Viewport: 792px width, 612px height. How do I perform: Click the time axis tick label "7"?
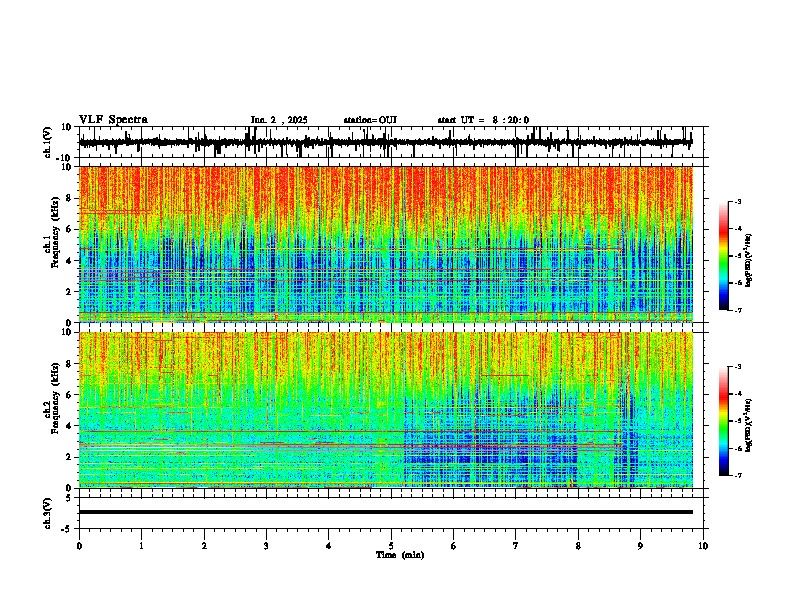(516, 546)
